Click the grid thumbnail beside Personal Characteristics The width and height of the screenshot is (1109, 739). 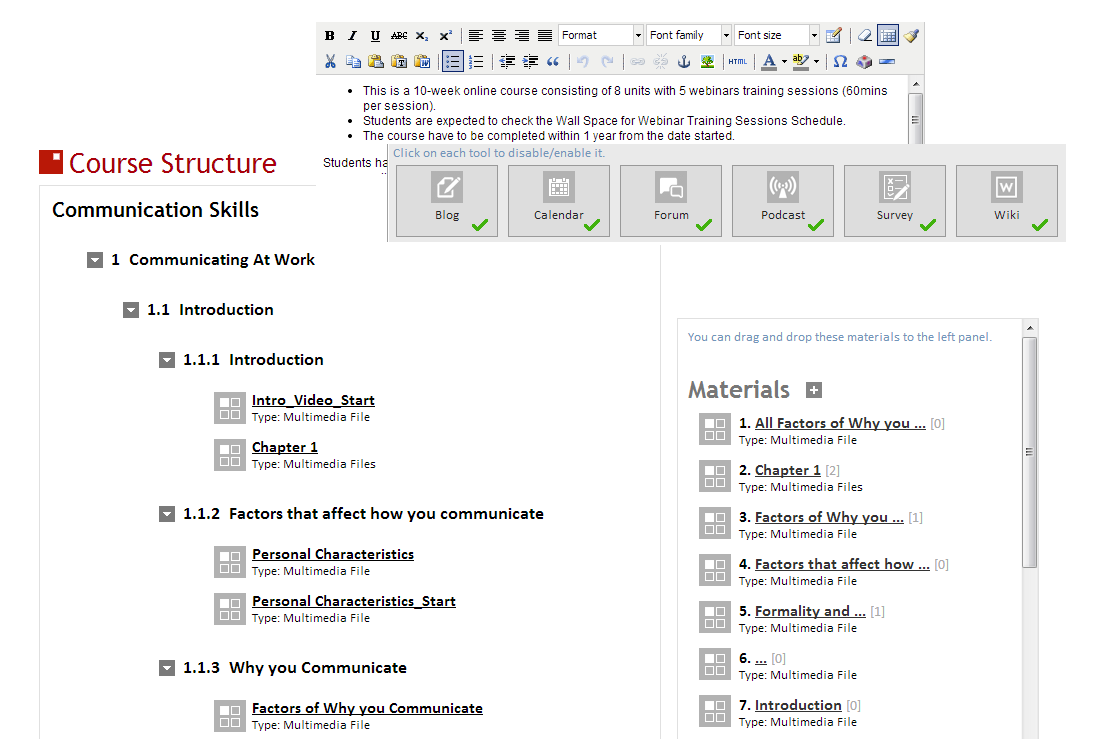pyautogui.click(x=230, y=562)
